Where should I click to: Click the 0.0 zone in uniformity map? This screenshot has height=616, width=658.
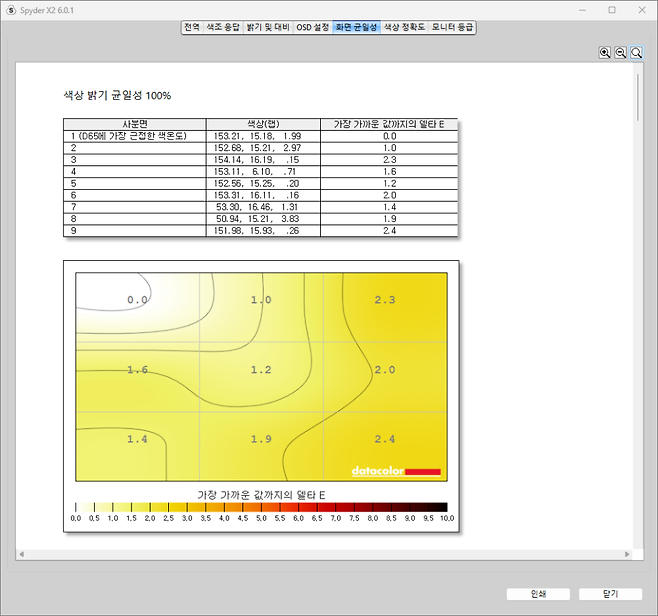tap(138, 299)
